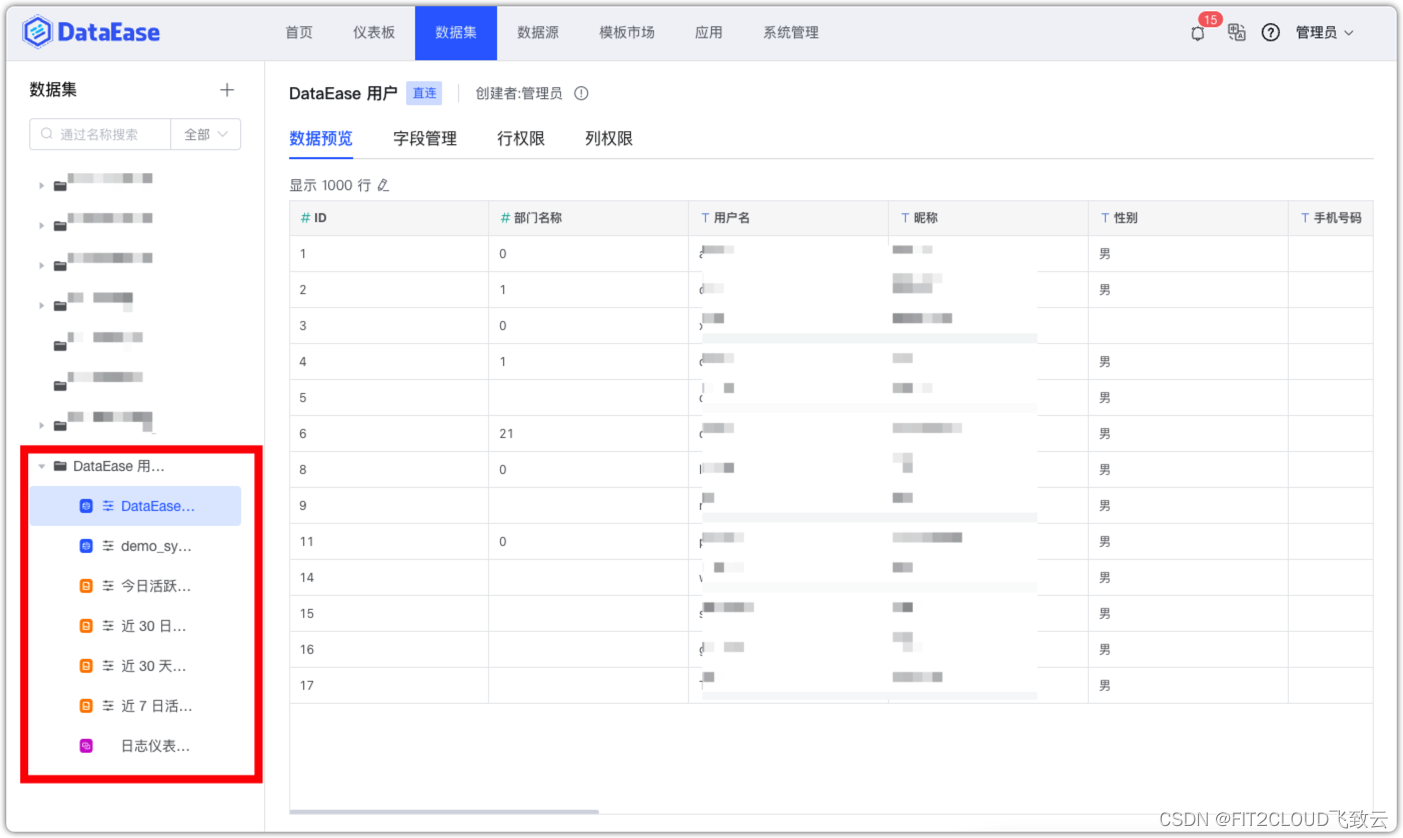Click the blue database icon of DataEase… dataset

pyautogui.click(x=86, y=506)
